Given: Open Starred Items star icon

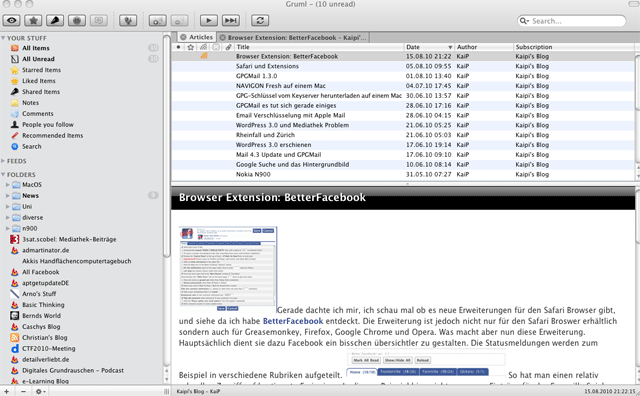Looking at the screenshot, I should (15, 70).
